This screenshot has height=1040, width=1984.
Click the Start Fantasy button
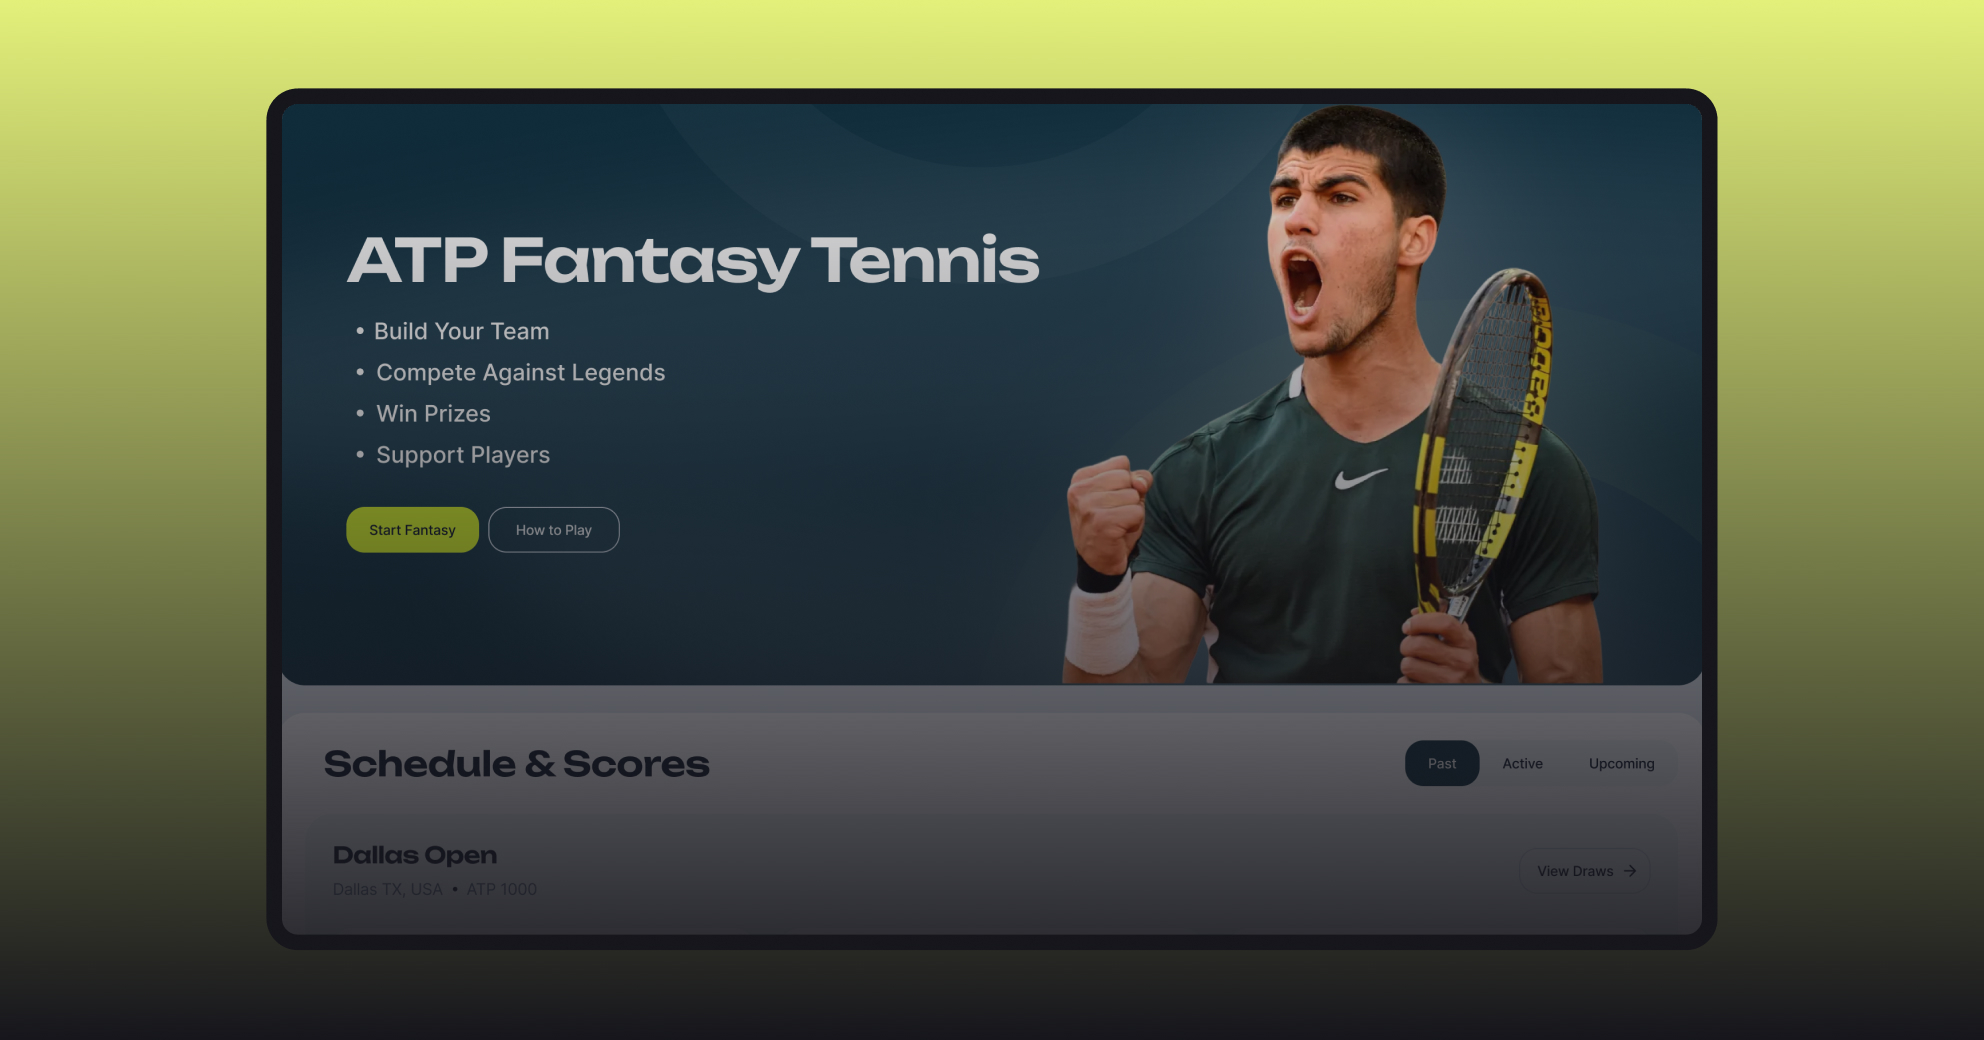(x=412, y=530)
